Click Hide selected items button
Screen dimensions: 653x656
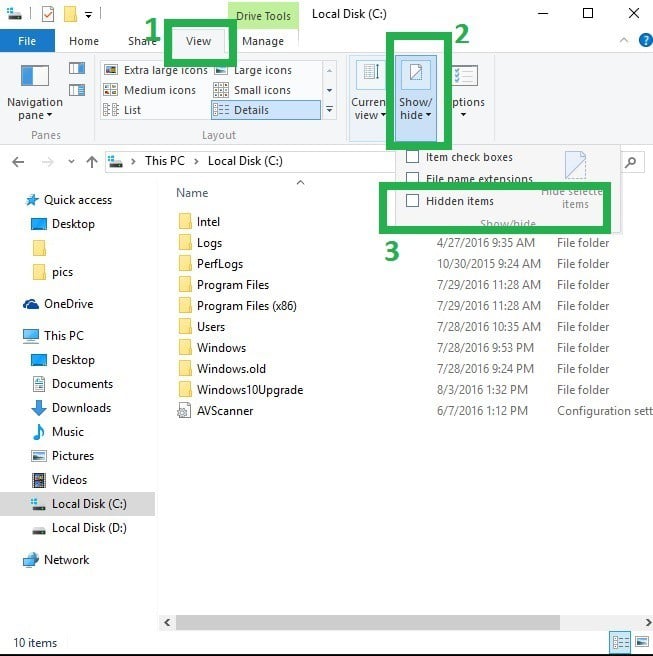click(x=575, y=181)
